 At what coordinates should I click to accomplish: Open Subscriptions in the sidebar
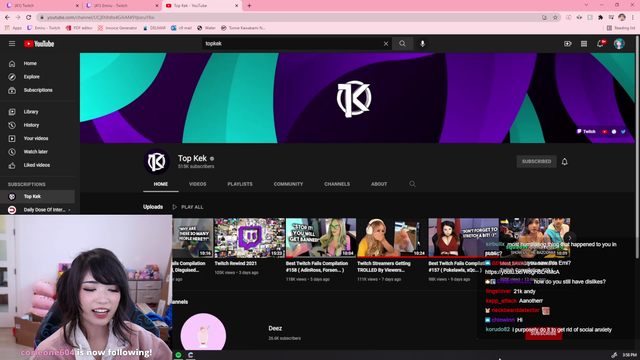click(38, 90)
